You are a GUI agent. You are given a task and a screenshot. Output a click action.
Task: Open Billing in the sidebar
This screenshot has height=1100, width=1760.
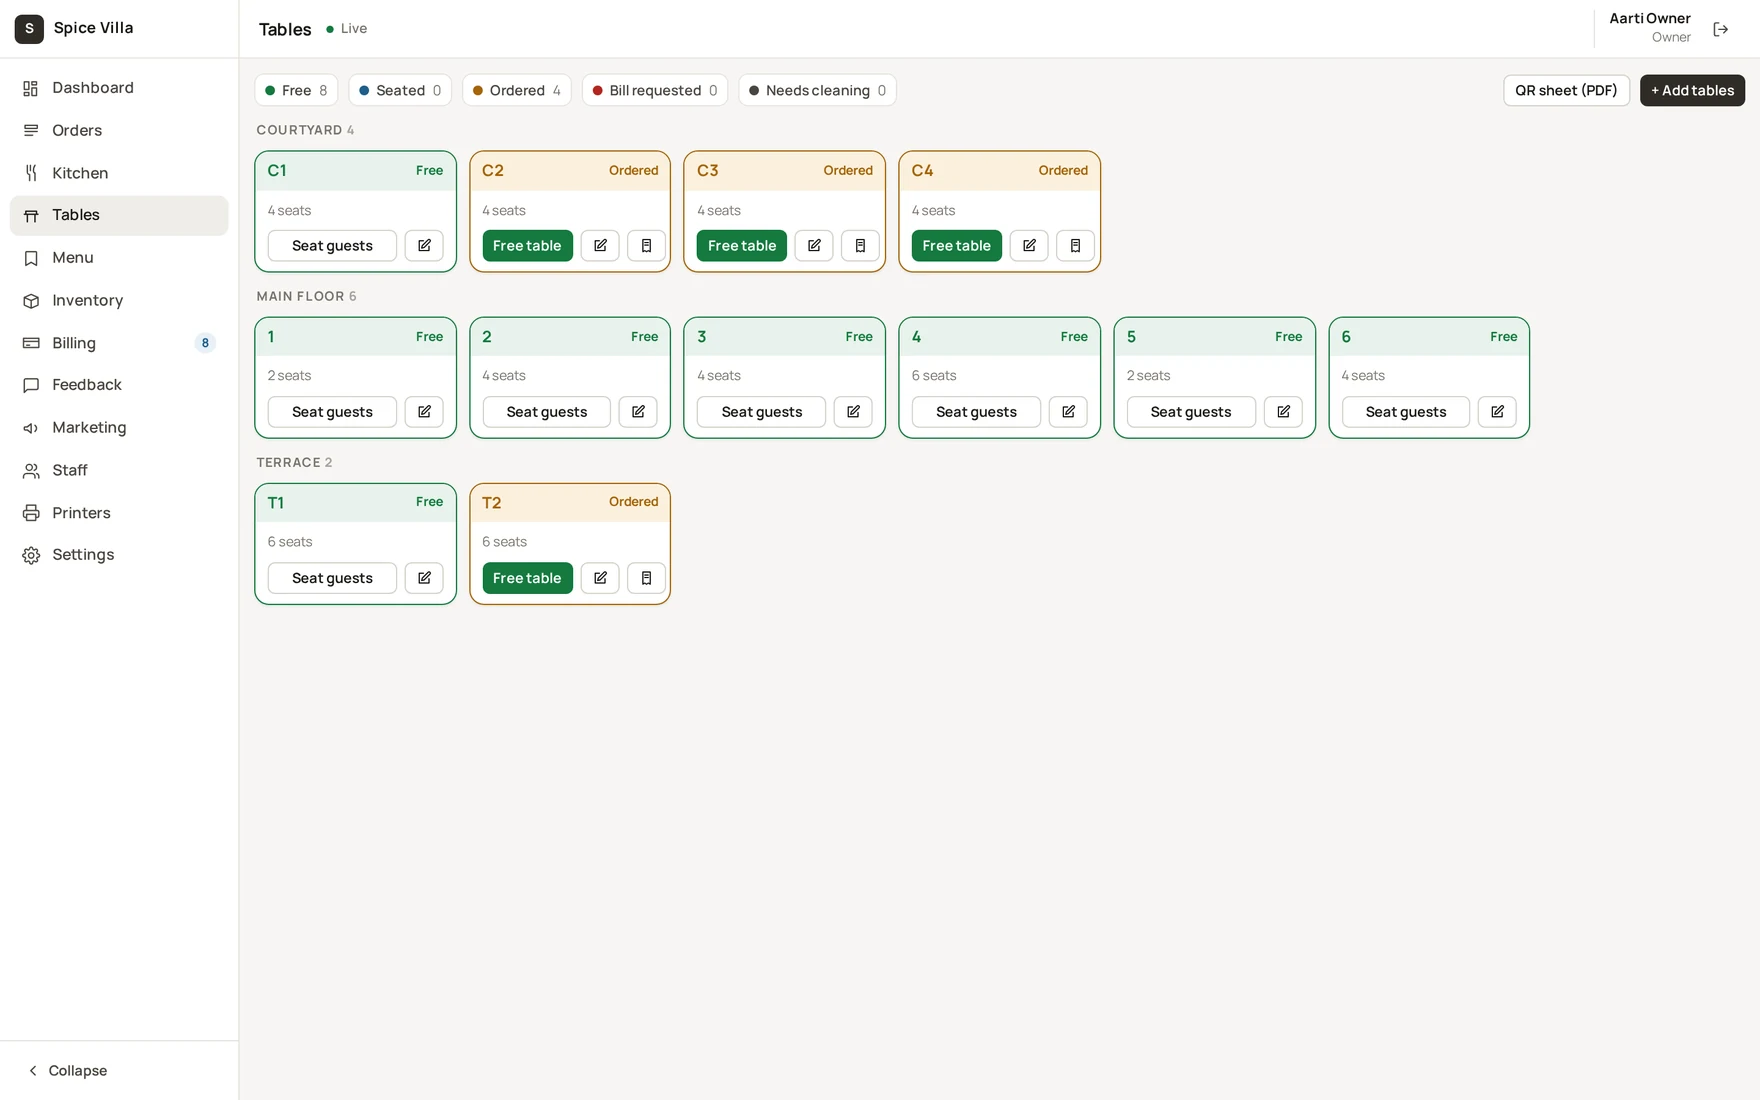point(119,343)
